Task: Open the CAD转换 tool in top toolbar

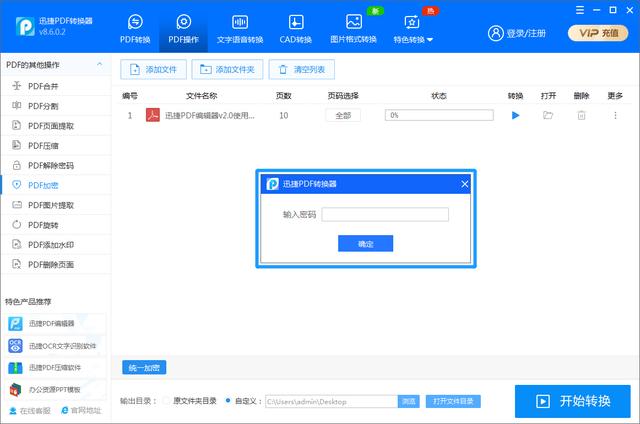Action: click(x=296, y=29)
